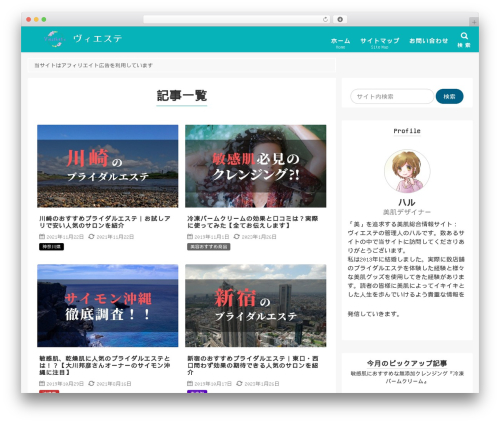Click the Viesthe site logo icon
The image size is (500, 423).
pyautogui.click(x=54, y=39)
